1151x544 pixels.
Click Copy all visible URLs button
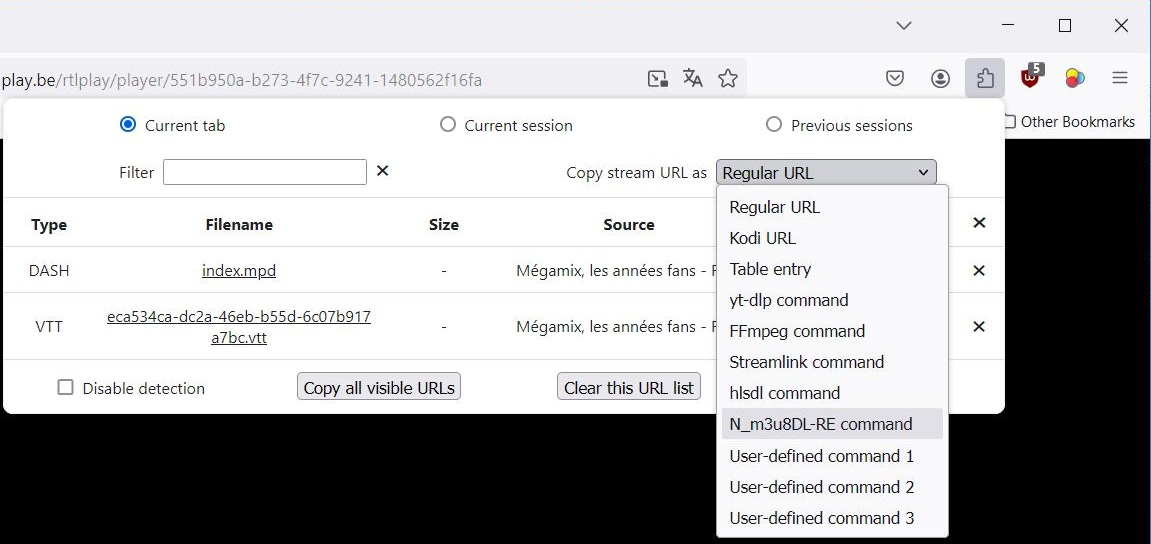click(379, 388)
